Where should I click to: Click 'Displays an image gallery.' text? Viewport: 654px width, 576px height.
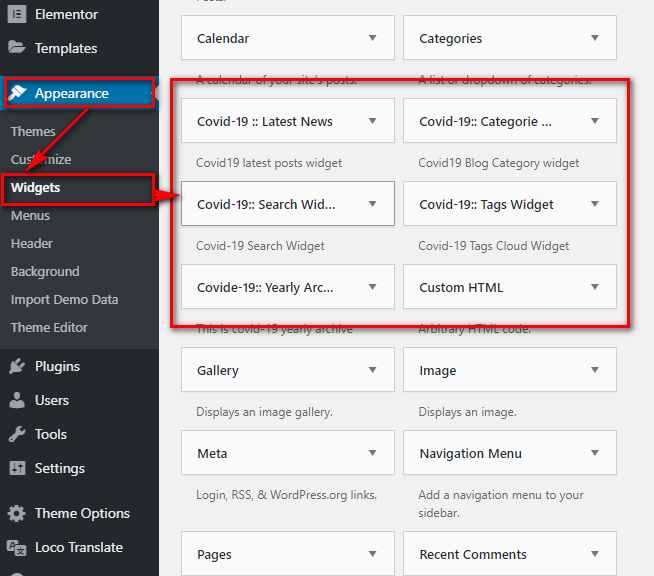click(x=264, y=412)
